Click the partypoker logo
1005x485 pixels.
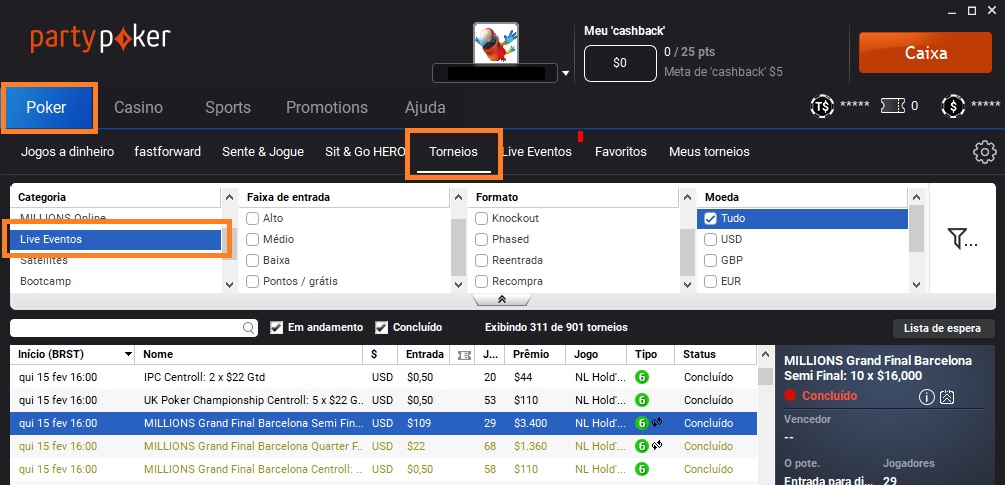pyautogui.click(x=100, y=39)
